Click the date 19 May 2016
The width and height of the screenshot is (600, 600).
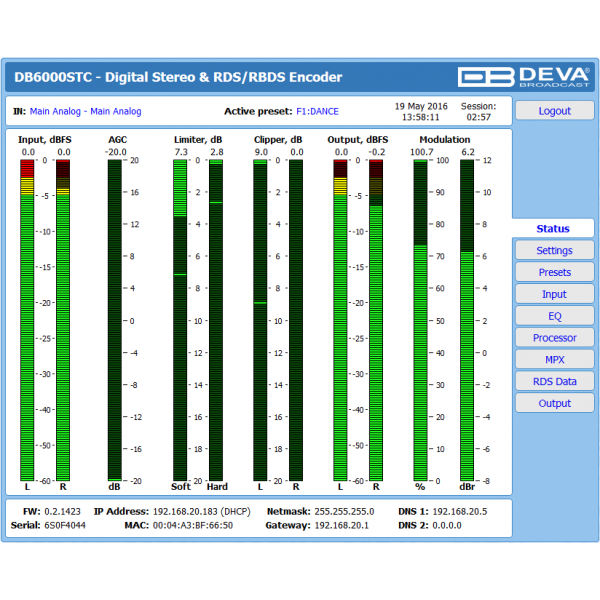[x=421, y=106]
